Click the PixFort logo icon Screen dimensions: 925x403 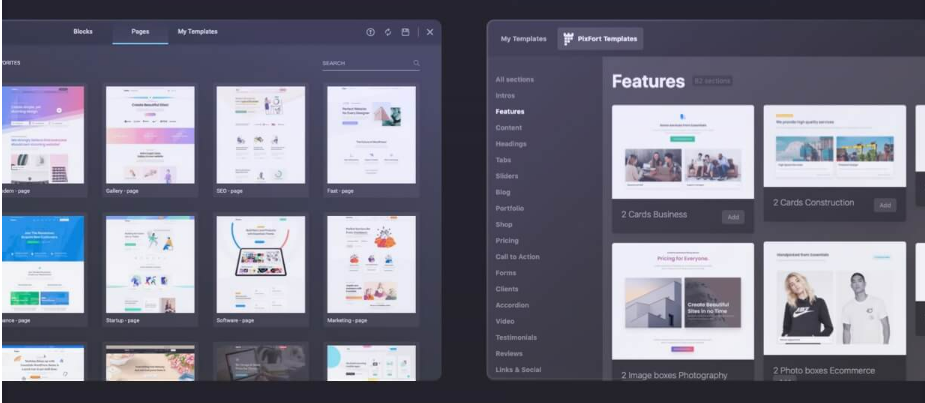point(569,39)
